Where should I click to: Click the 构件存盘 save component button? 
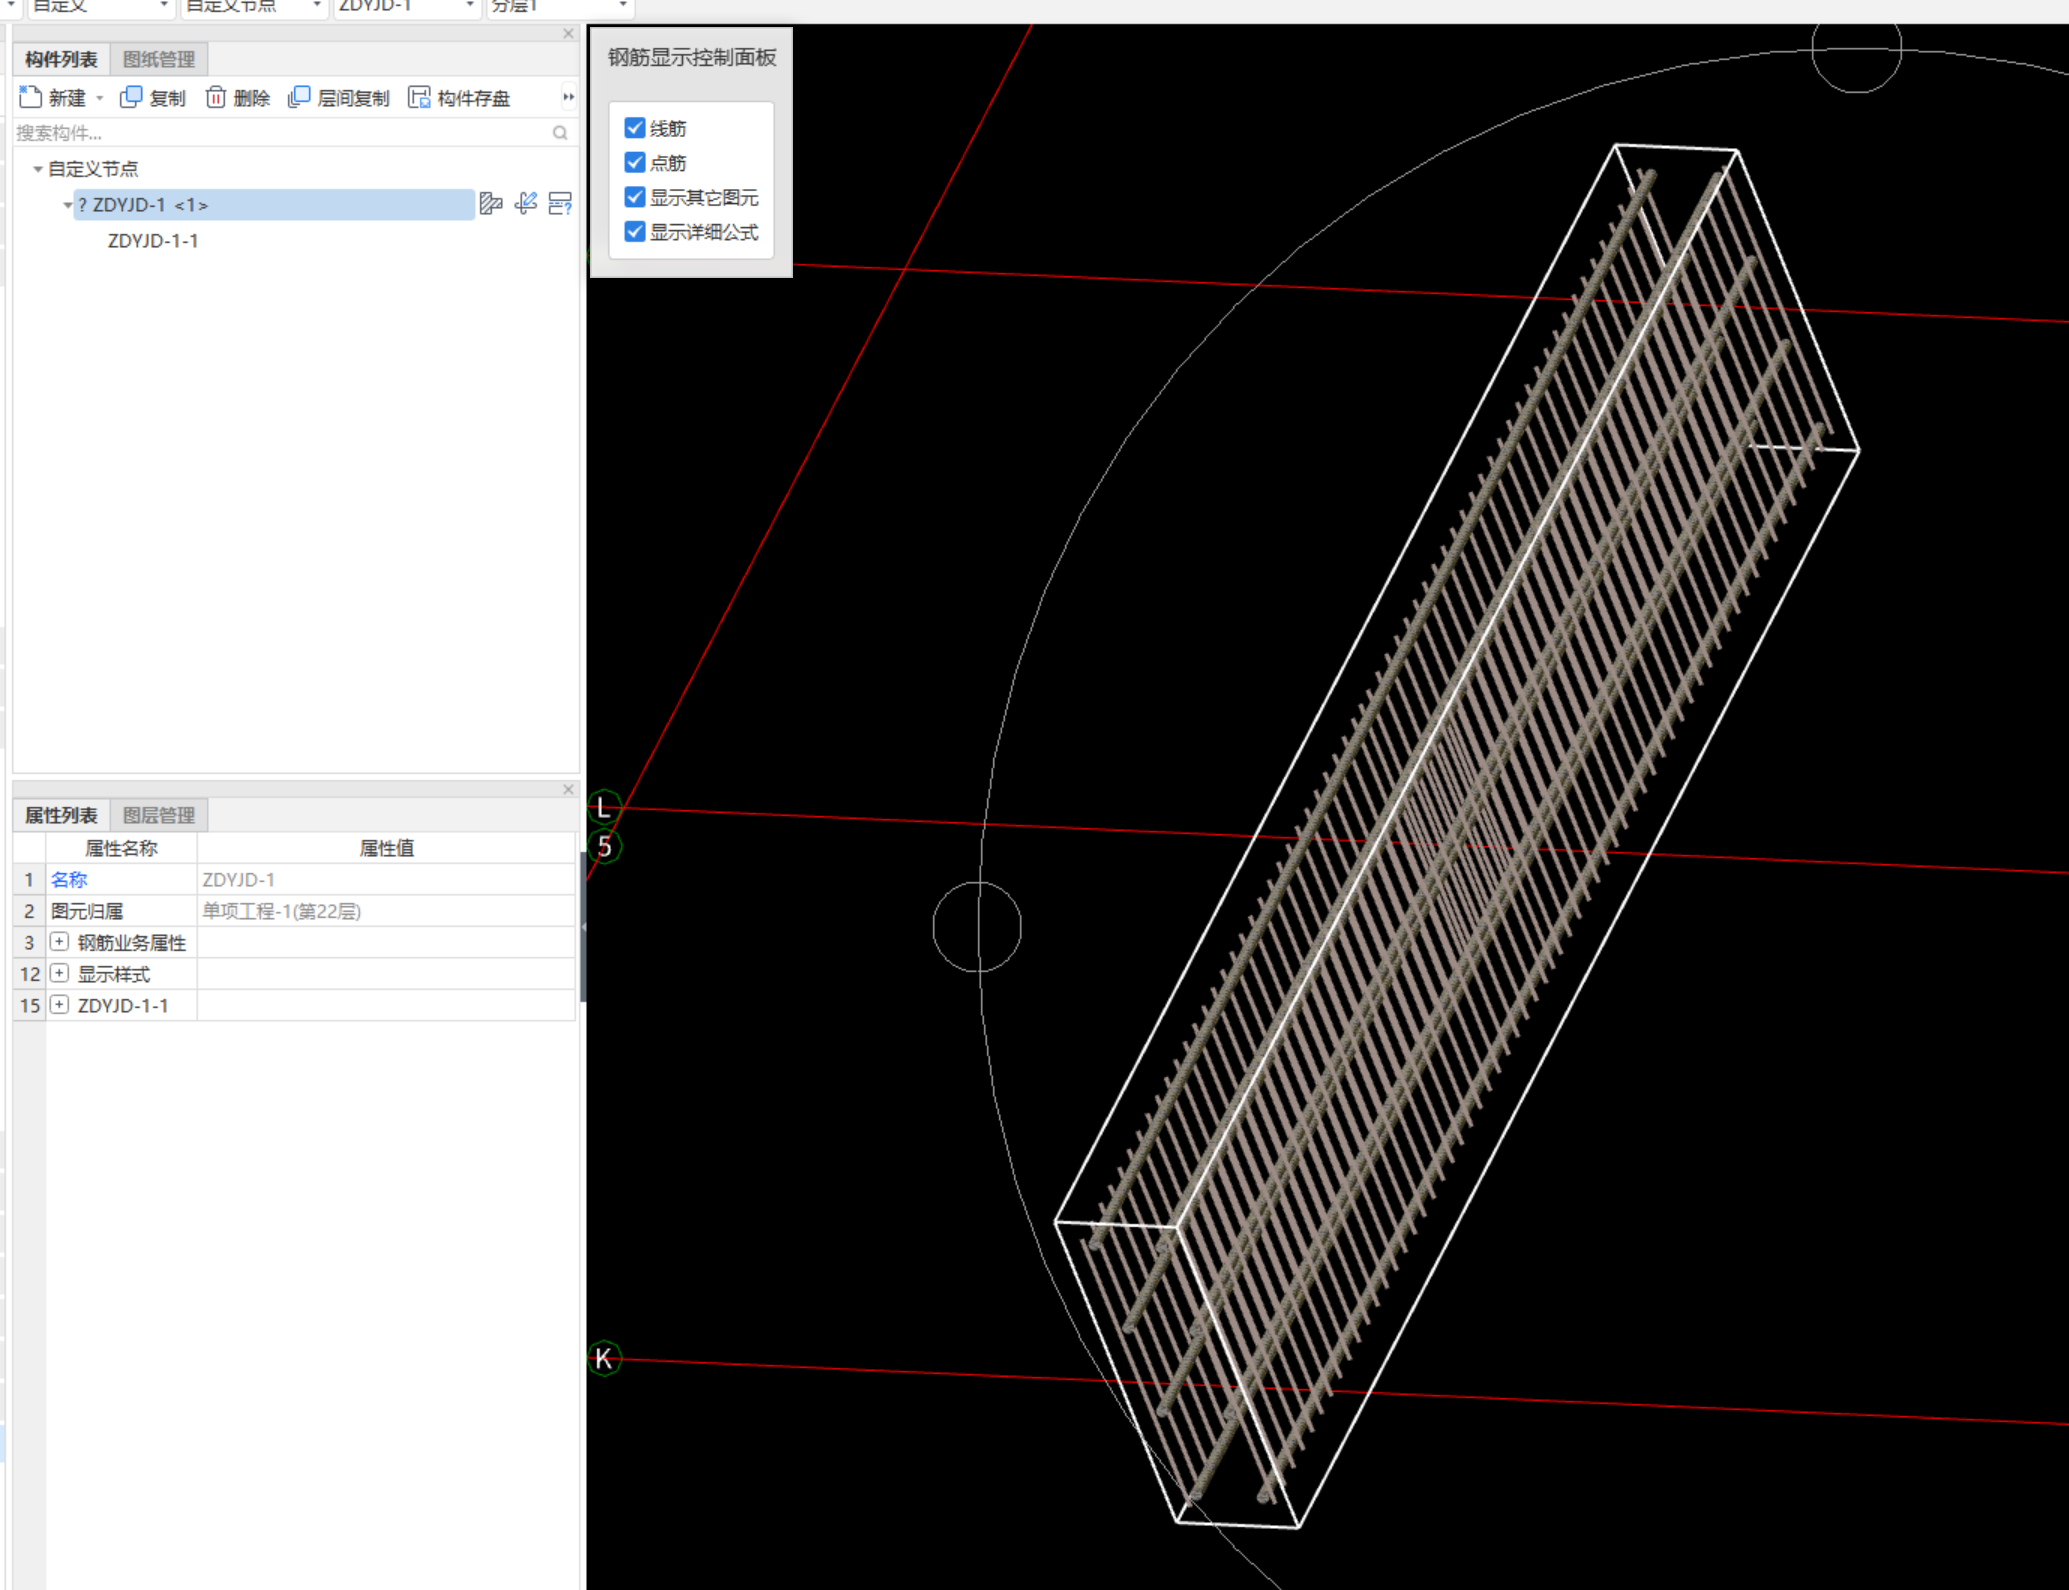tap(459, 97)
